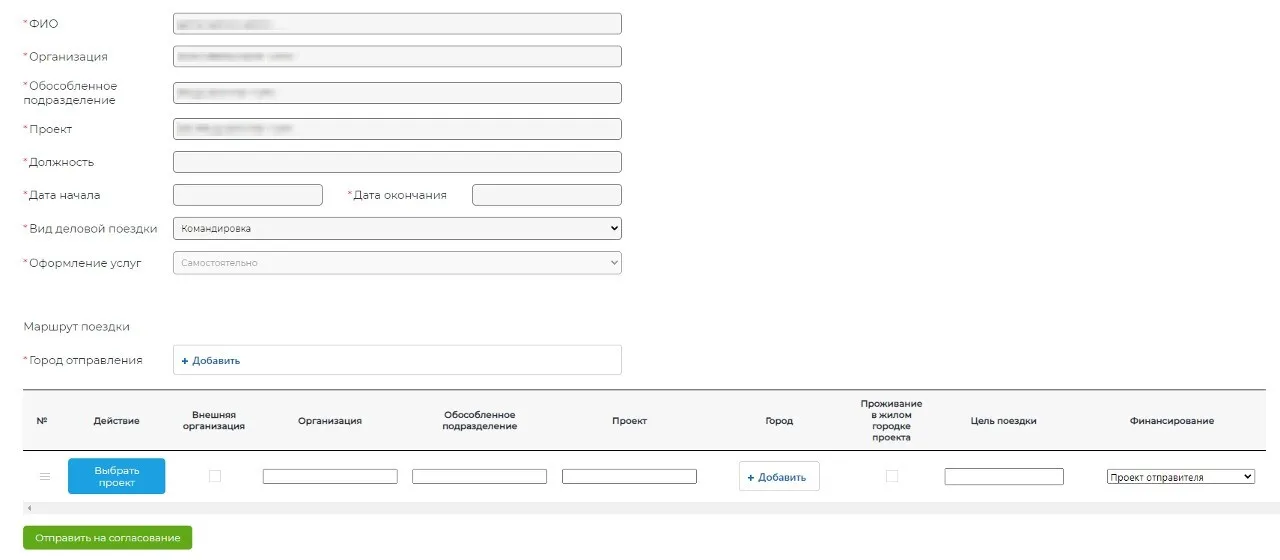Select the Дата окончания field
This screenshot has width=1280, height=560.
coord(546,195)
